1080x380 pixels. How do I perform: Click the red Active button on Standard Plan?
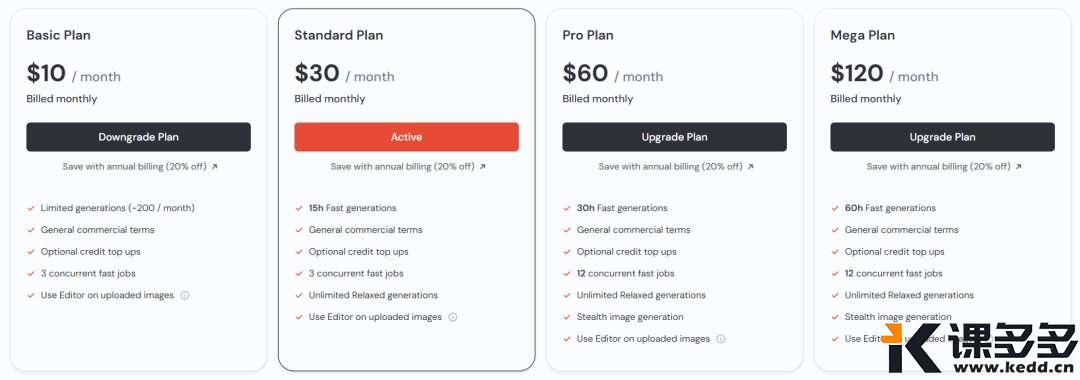[406, 137]
